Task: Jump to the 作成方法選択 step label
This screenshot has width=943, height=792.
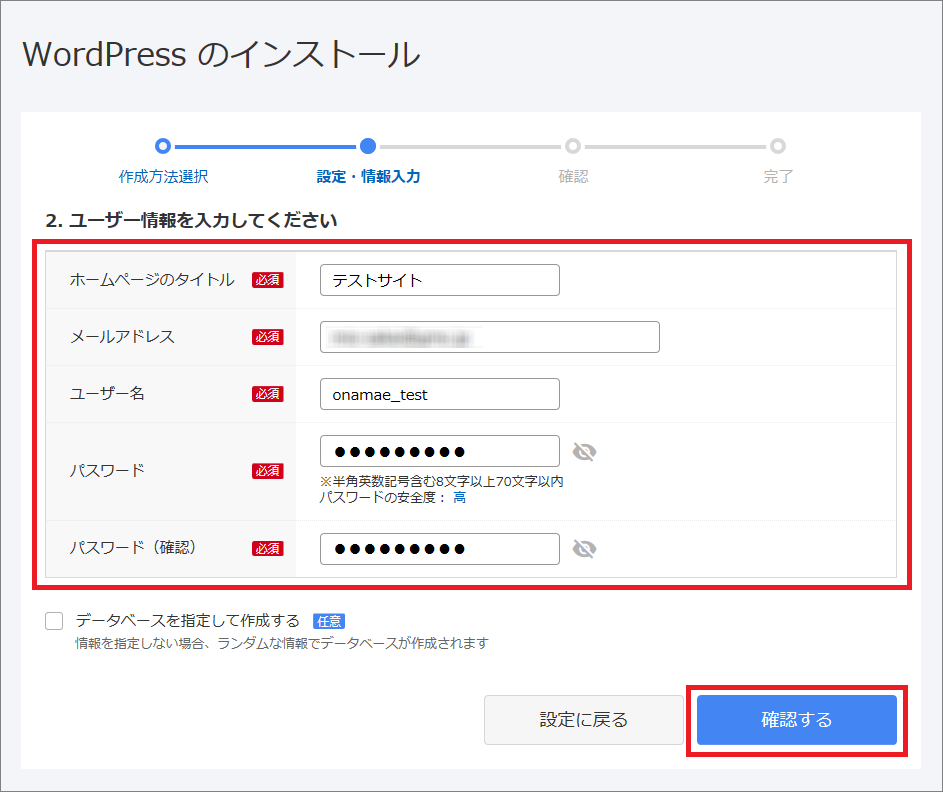Action: click(164, 176)
